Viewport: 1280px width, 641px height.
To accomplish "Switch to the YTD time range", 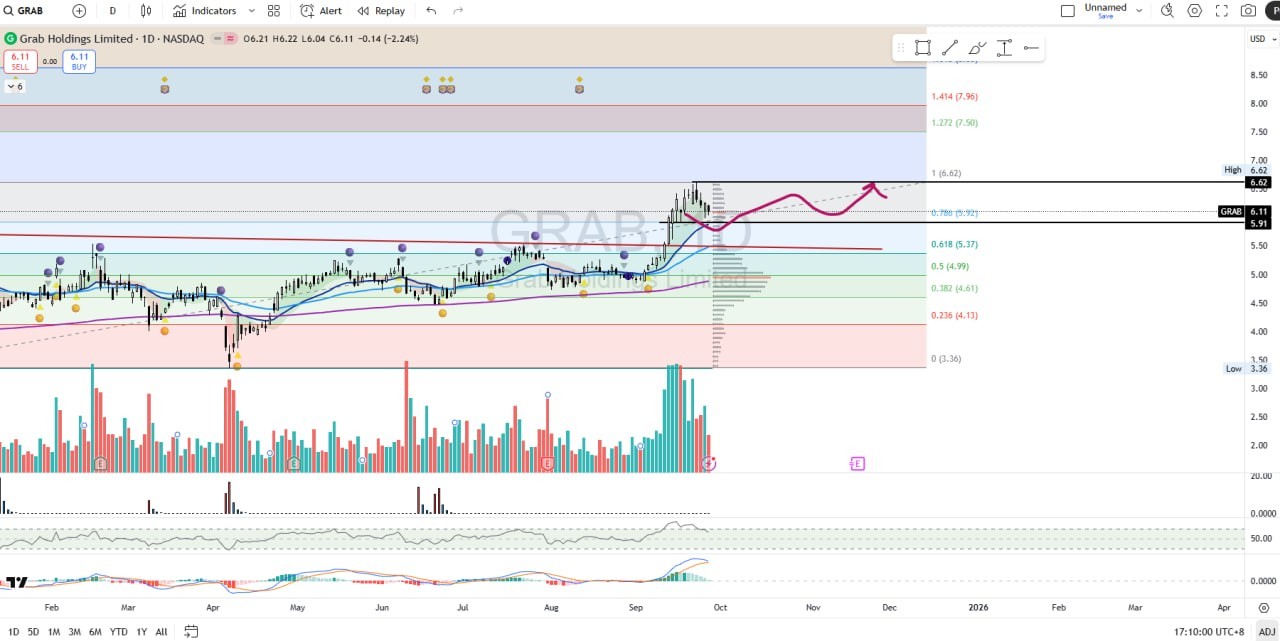I will click(x=118, y=631).
